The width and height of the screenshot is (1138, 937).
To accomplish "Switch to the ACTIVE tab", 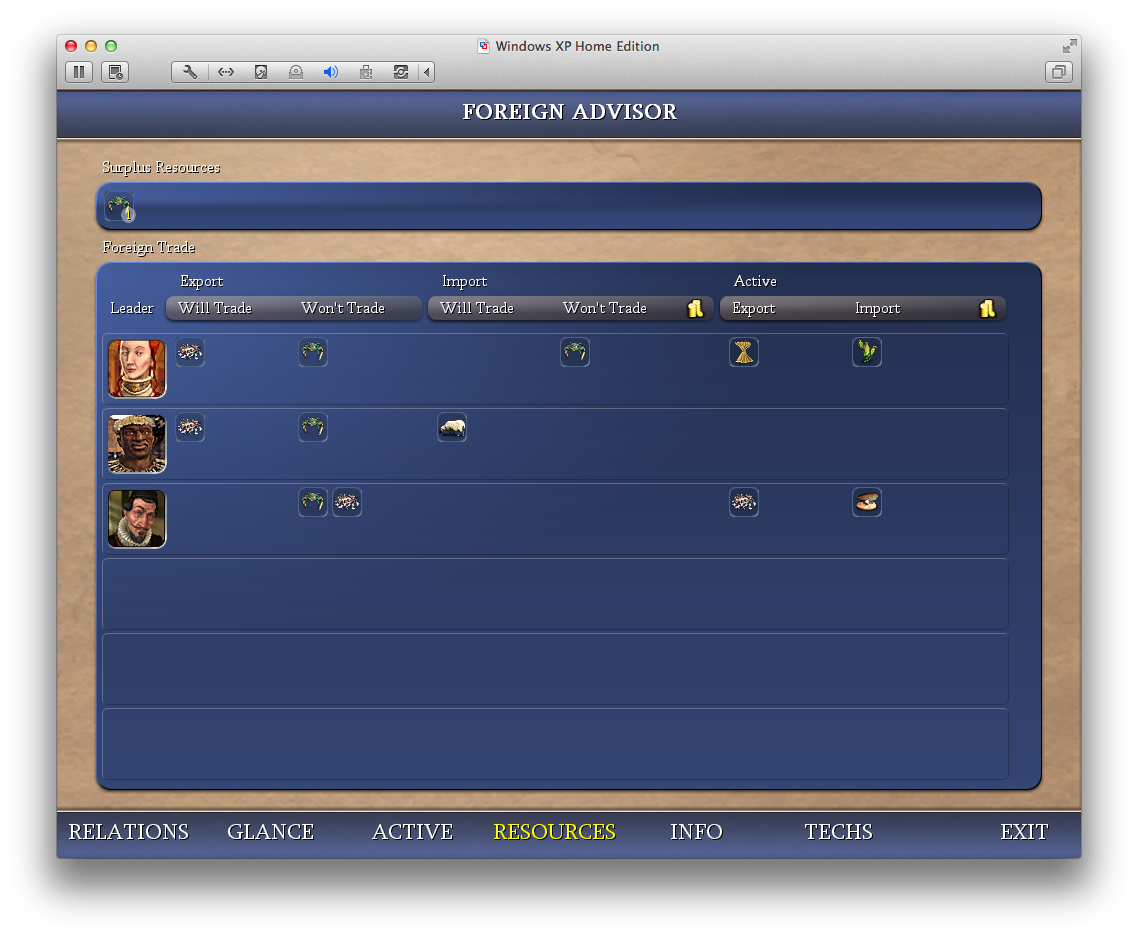I will click(x=412, y=832).
